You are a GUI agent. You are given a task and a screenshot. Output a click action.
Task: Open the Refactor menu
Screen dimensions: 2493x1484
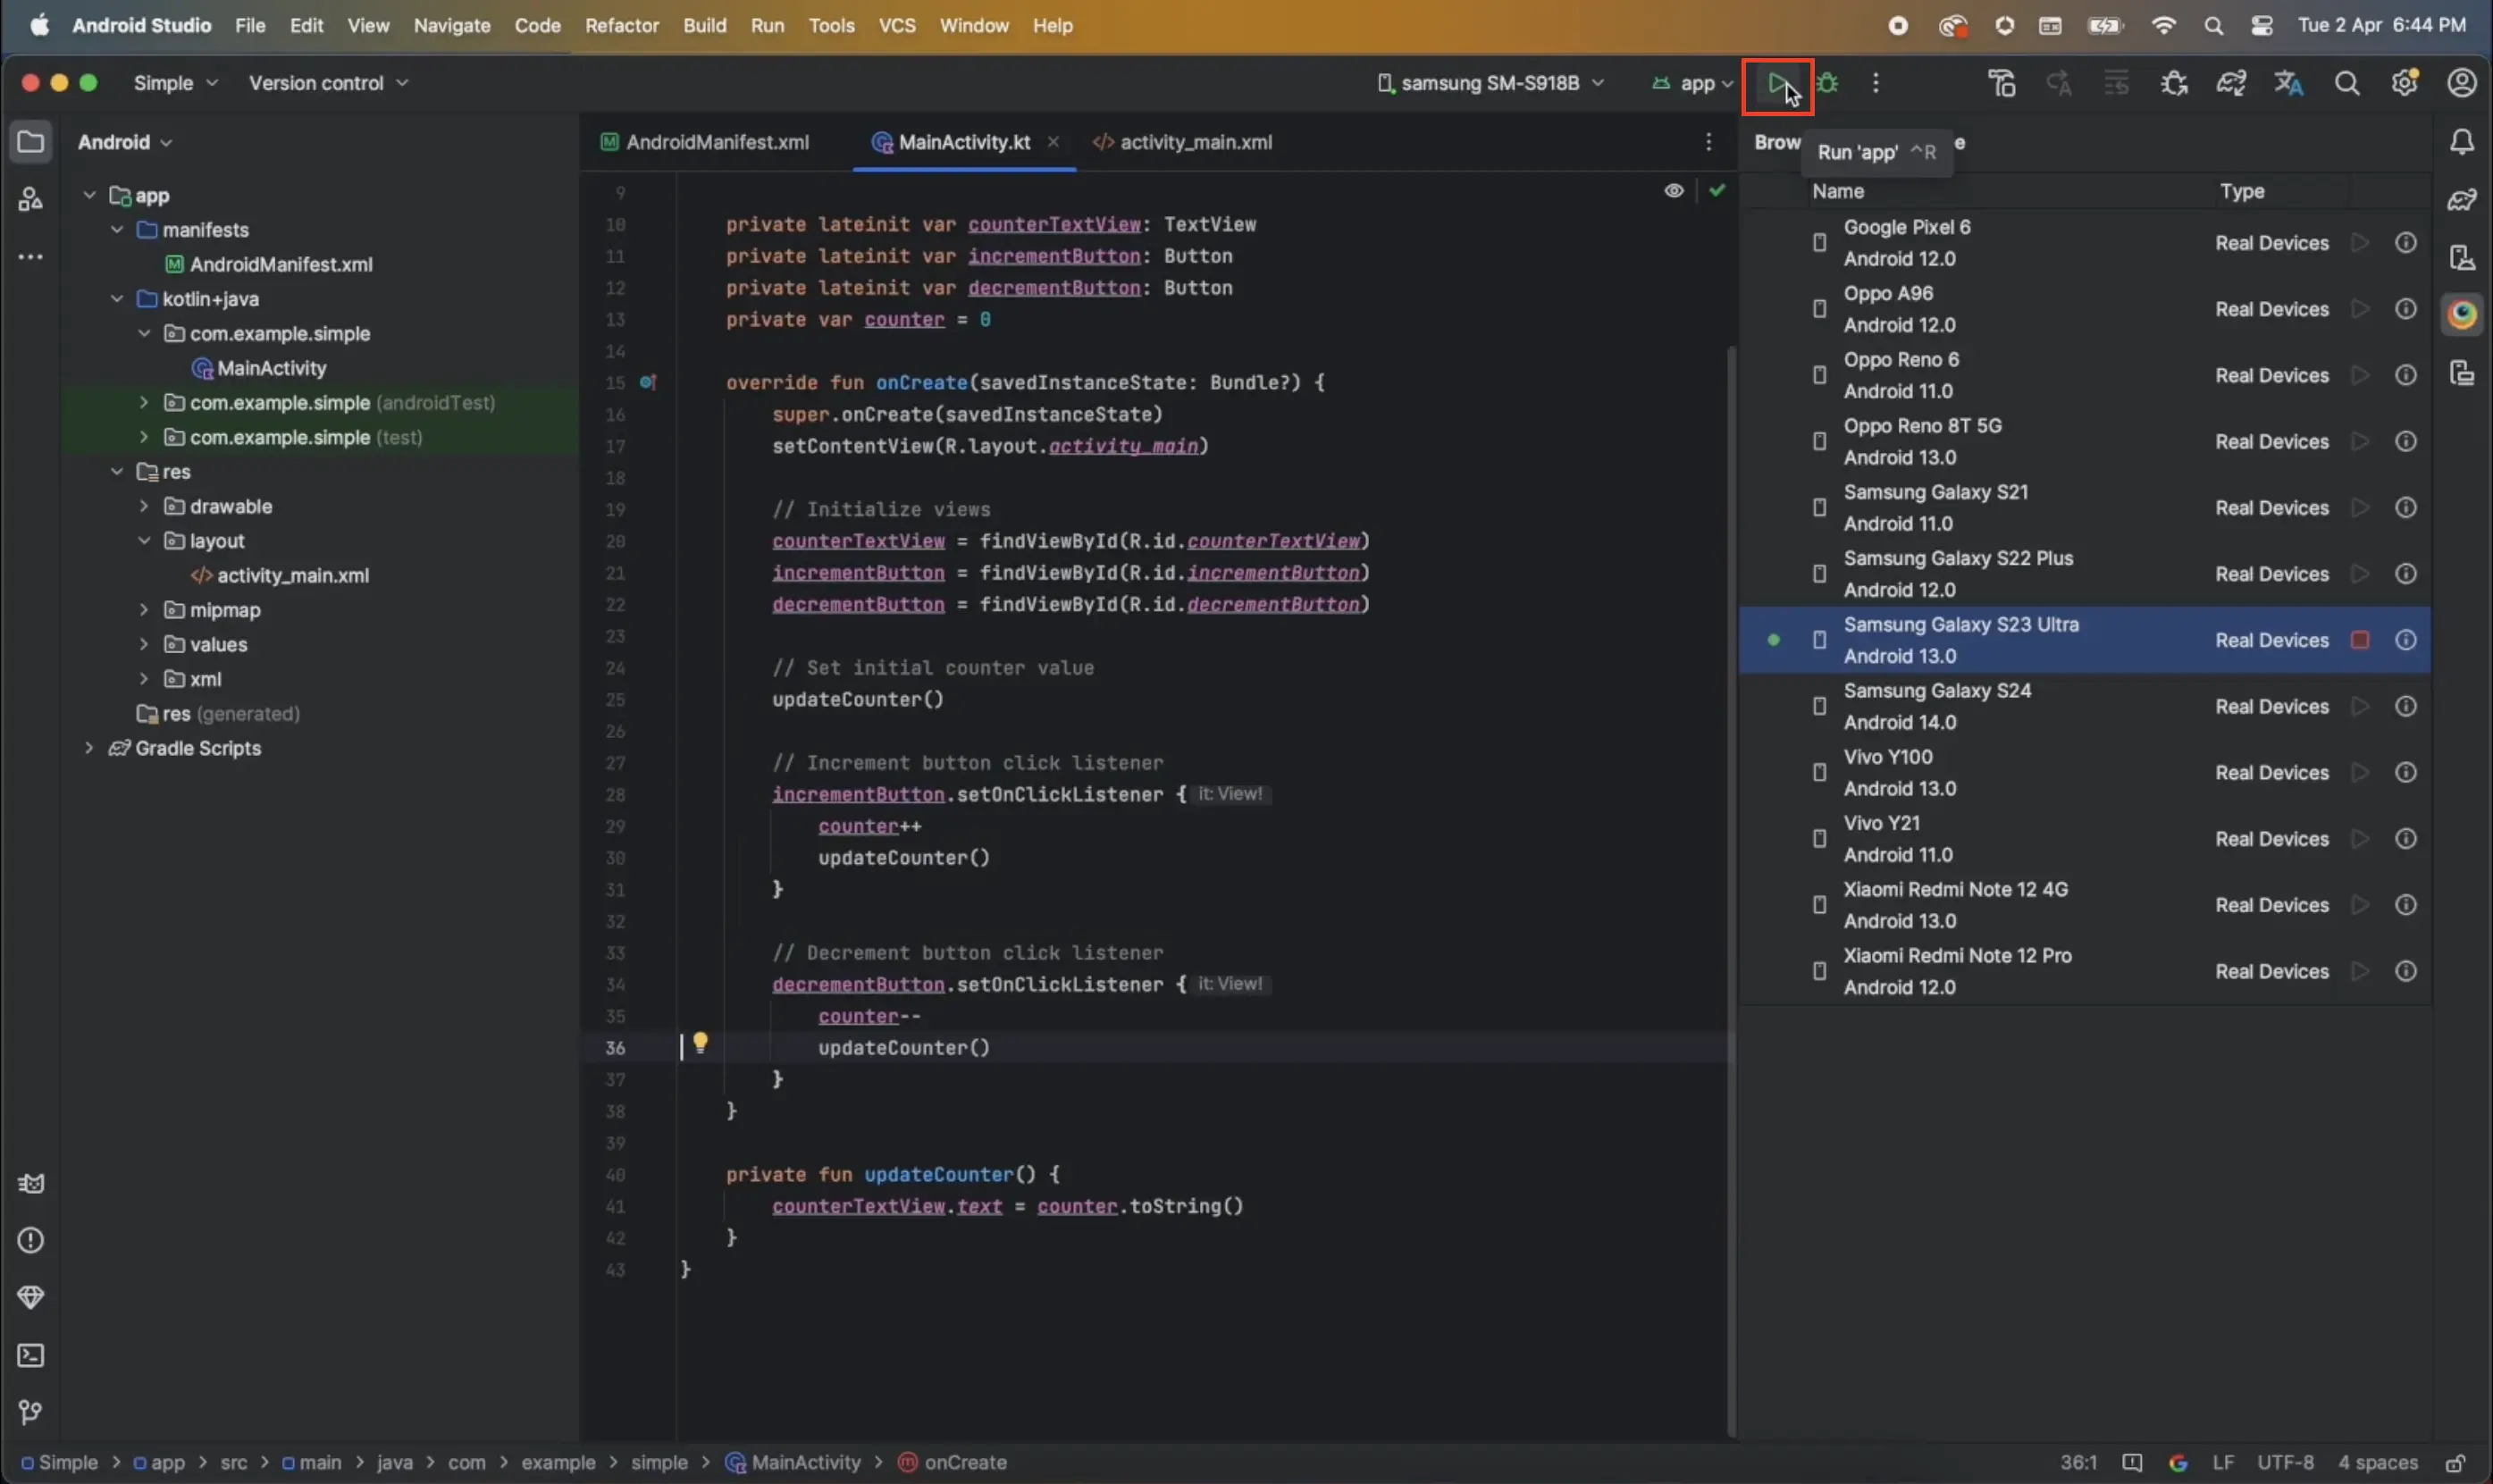pyautogui.click(x=621, y=25)
